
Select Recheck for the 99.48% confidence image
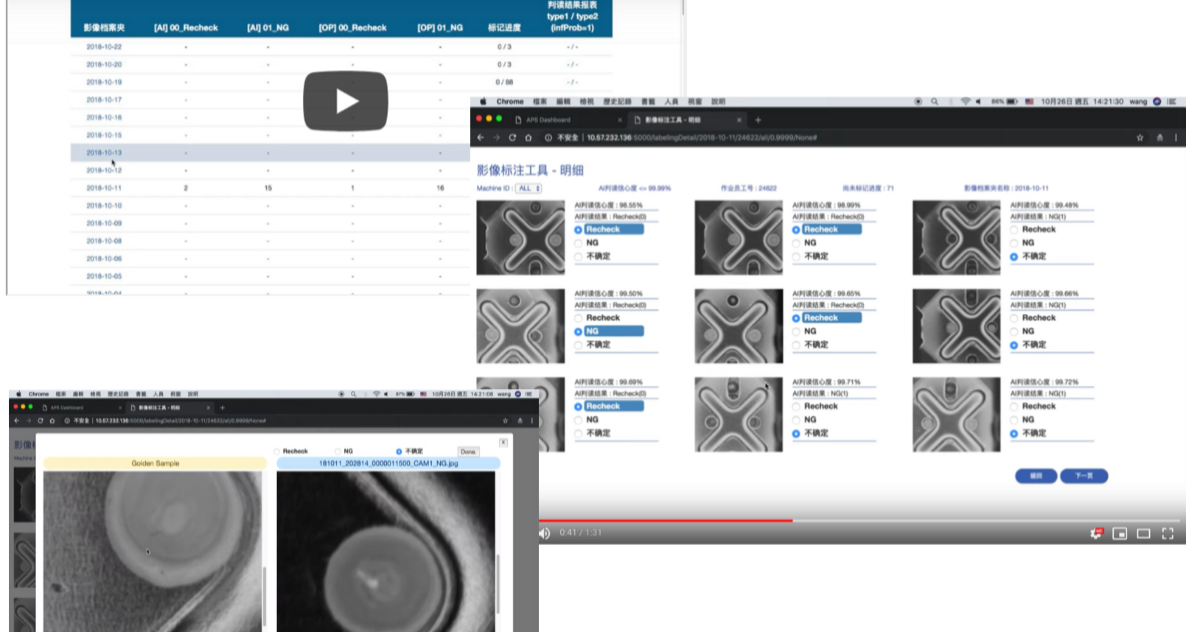pyautogui.click(x=1014, y=229)
